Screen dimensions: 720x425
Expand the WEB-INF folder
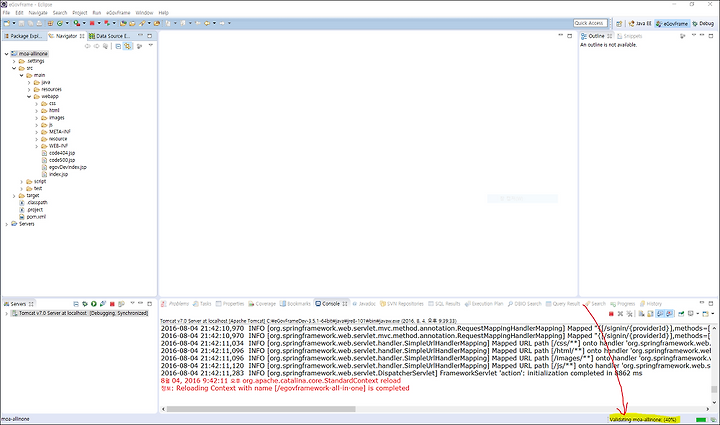(x=37, y=146)
